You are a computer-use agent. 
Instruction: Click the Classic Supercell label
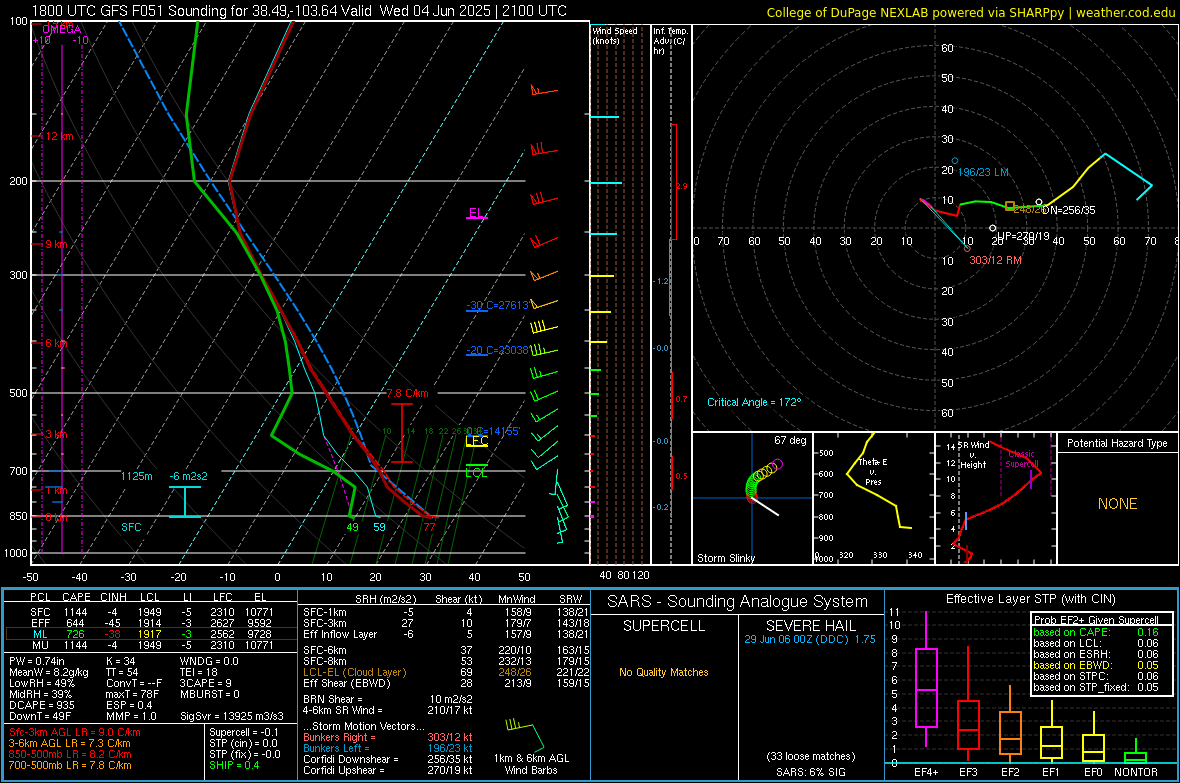[x=1022, y=459]
